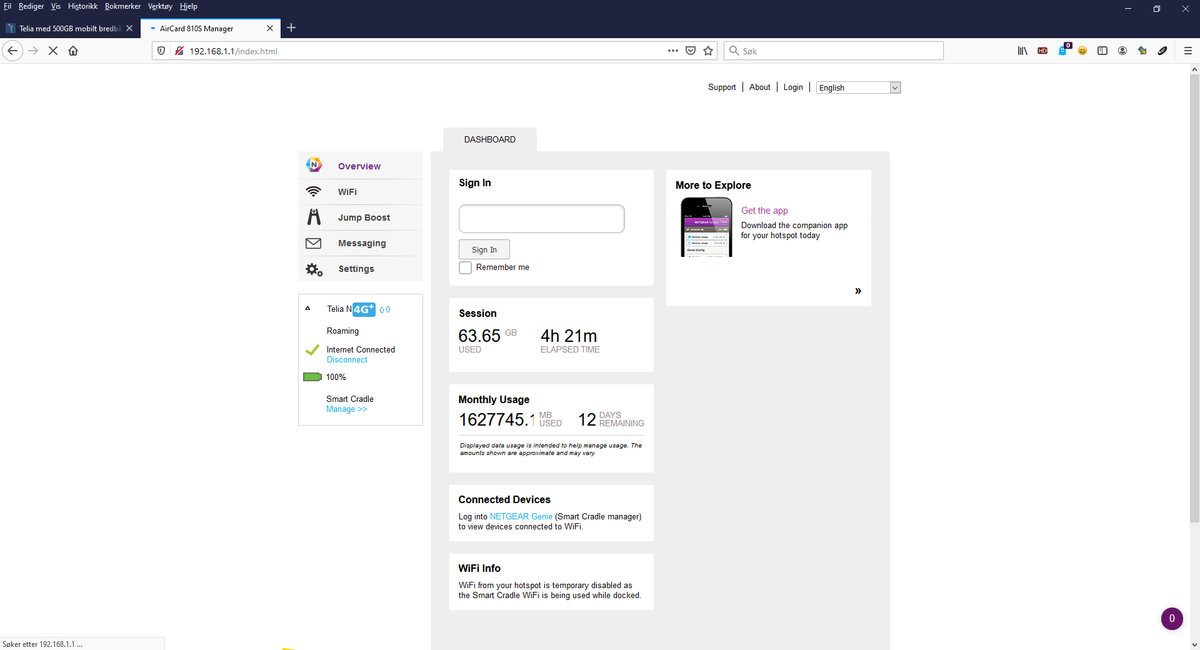Click the purple 0 notification badge

pos(1172,619)
